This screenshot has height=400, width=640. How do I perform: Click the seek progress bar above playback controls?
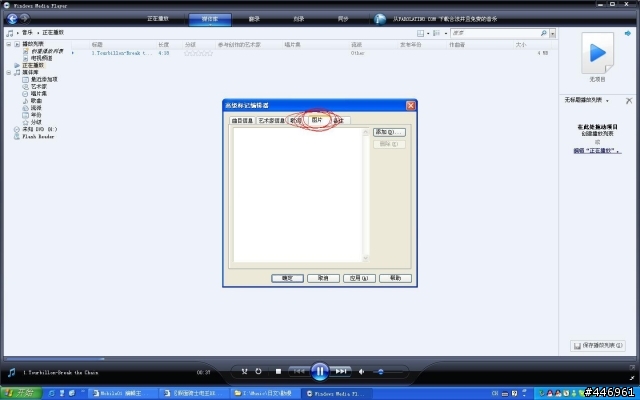coord(320,359)
